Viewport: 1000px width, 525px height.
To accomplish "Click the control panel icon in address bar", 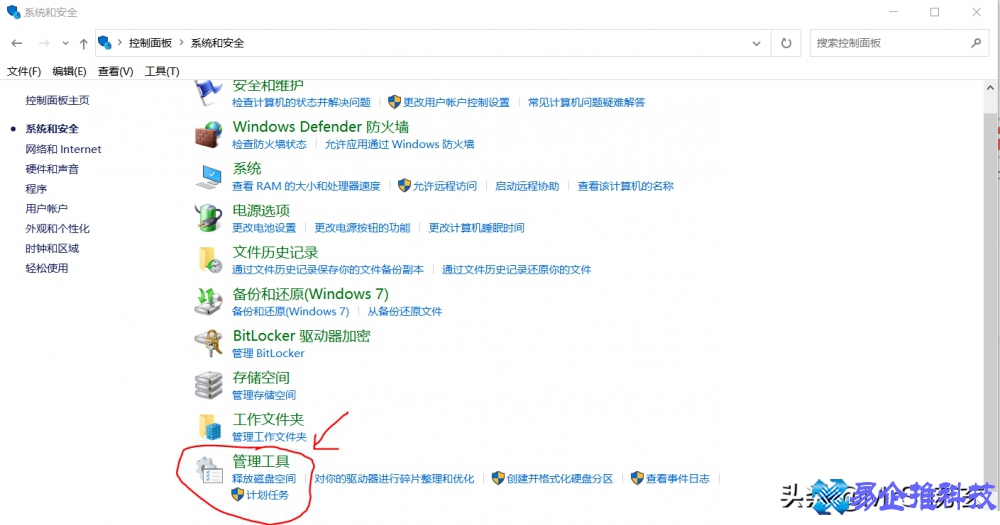I will (105, 43).
